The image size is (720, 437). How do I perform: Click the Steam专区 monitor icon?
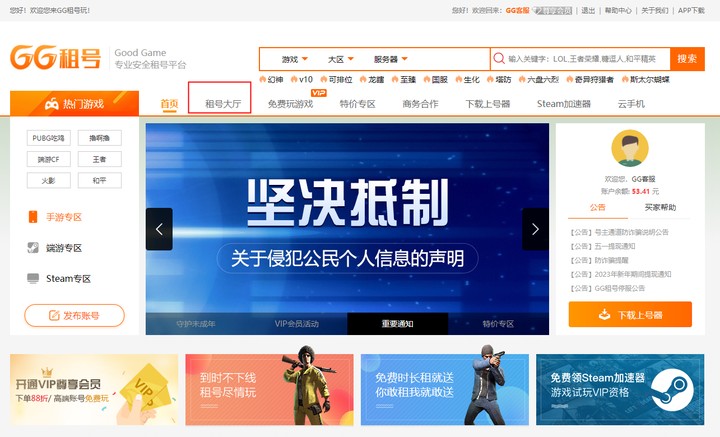pyautogui.click(x=33, y=279)
